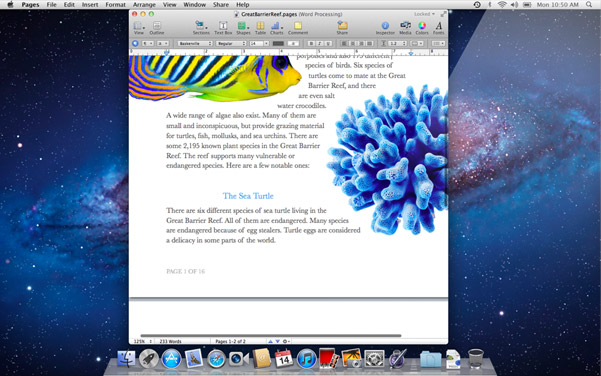Open Calendar from the Dock
Viewport: 601px width, 376px height.
point(284,358)
